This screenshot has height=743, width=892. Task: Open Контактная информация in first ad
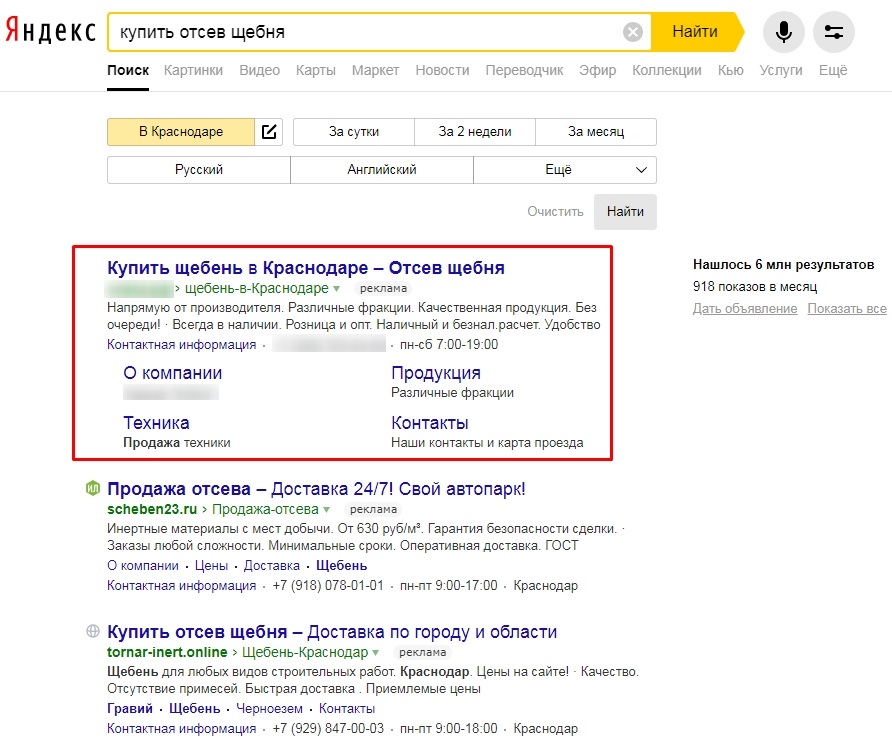point(181,345)
